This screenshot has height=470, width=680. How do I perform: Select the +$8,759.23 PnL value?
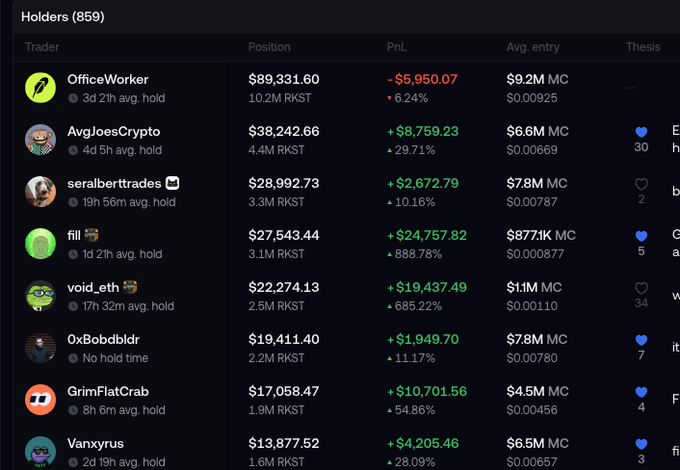[423, 131]
